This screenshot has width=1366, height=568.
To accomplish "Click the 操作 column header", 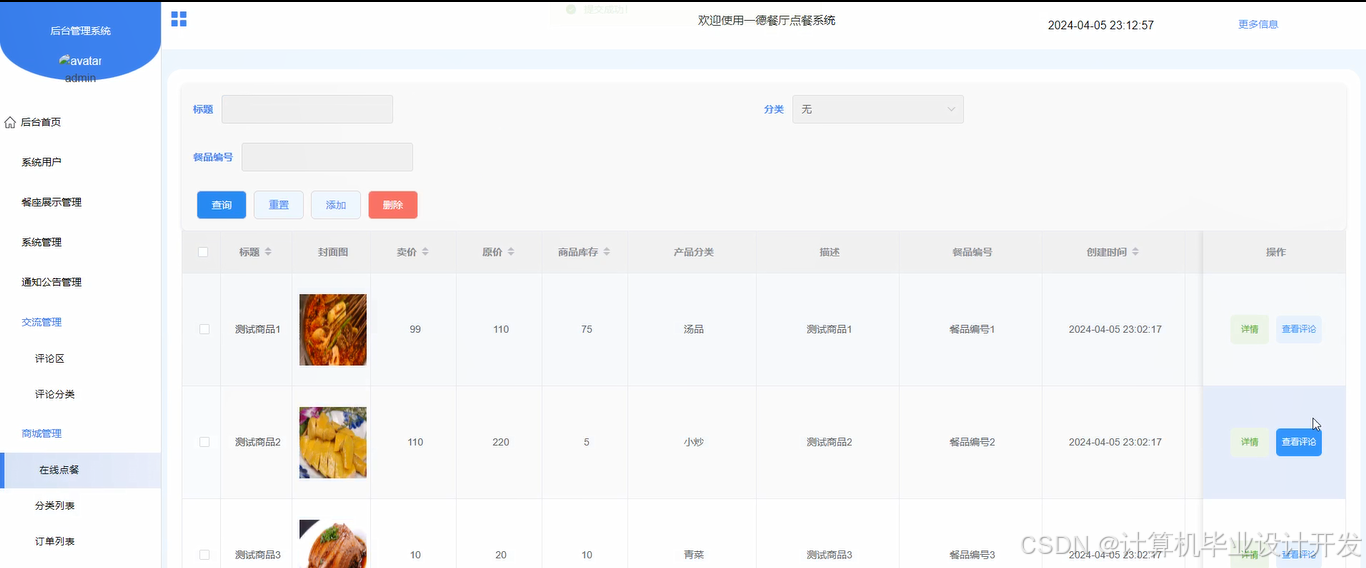I will [1275, 252].
